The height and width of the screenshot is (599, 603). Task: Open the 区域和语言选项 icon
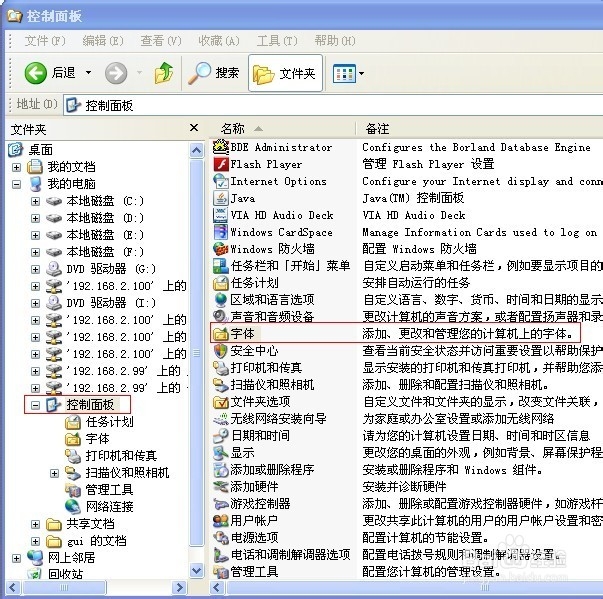coord(221,300)
